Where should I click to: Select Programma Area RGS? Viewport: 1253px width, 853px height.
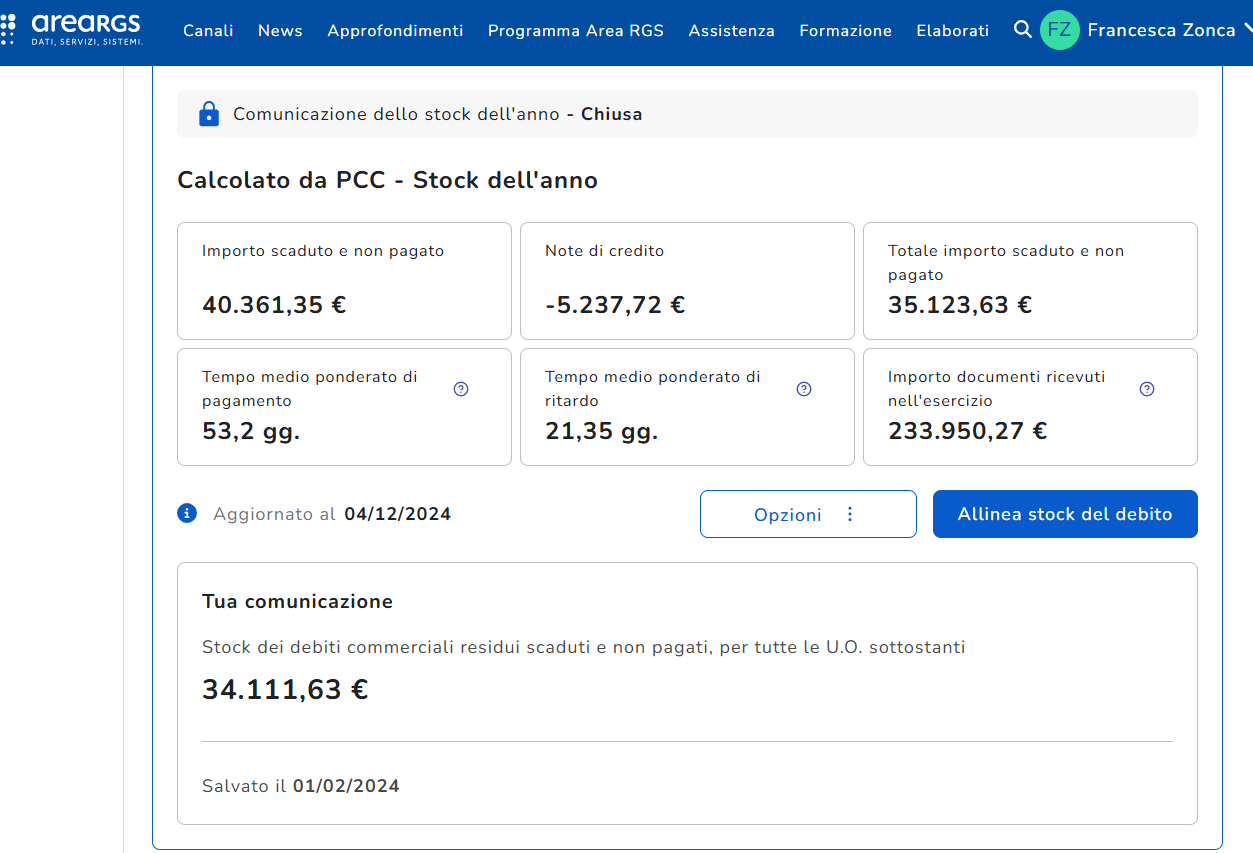(575, 31)
